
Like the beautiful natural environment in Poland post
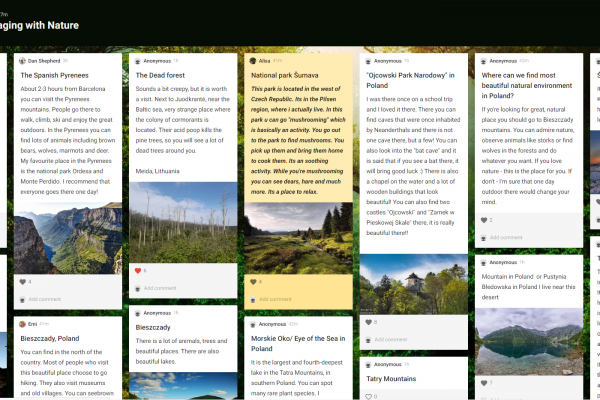[x=484, y=220]
